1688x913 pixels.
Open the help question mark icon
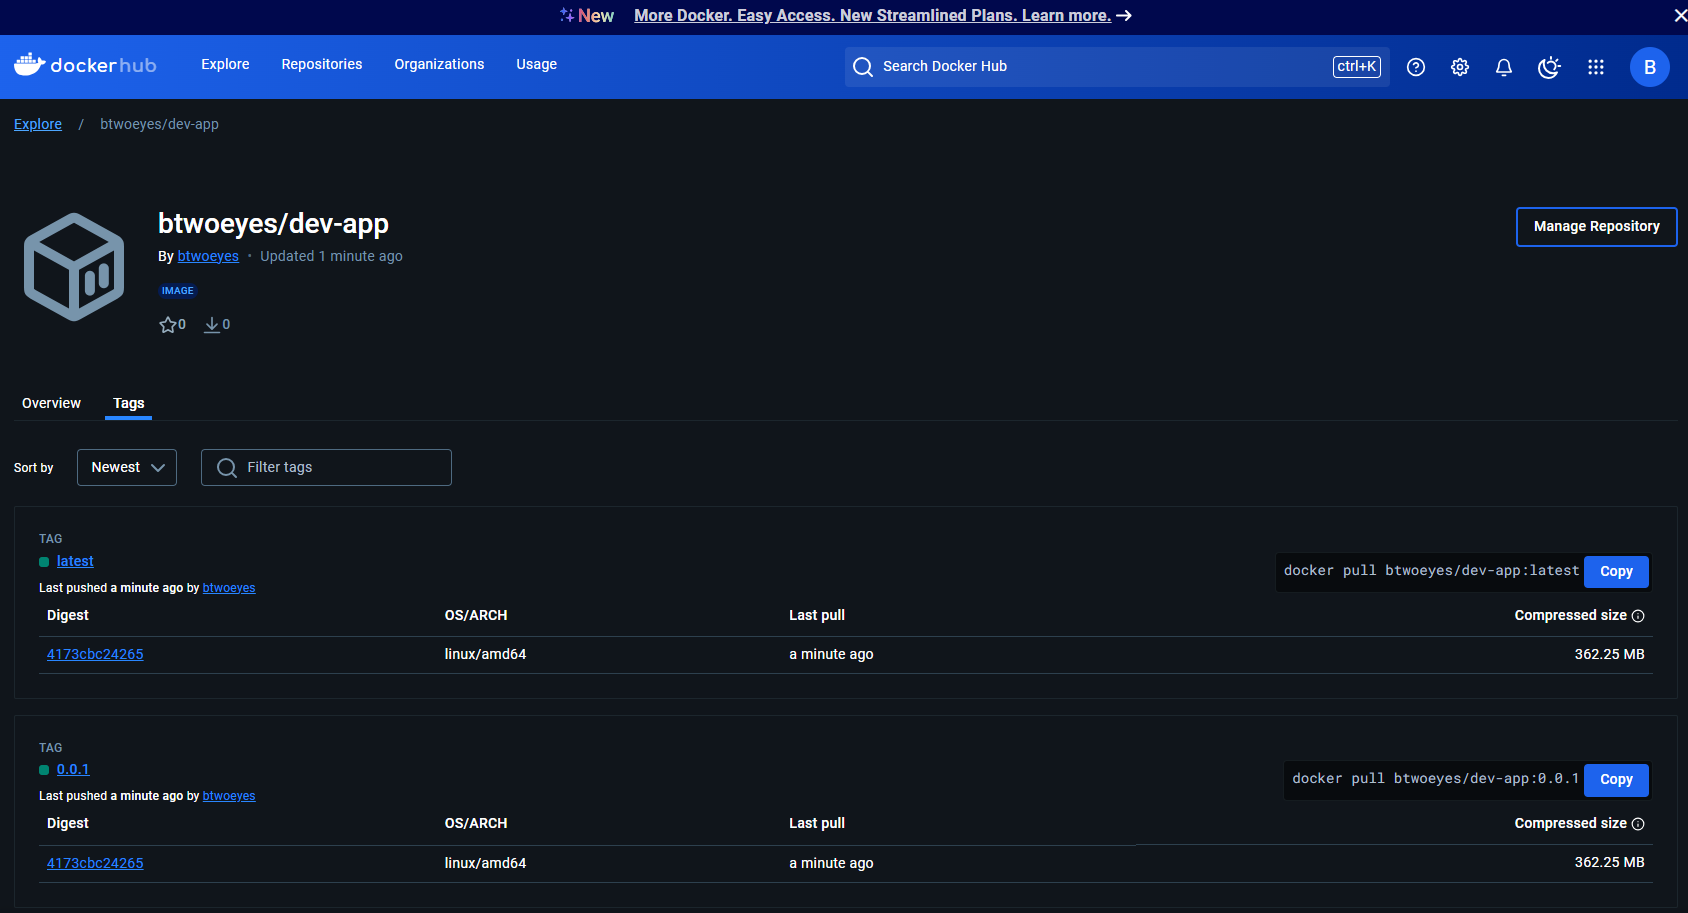1416,67
